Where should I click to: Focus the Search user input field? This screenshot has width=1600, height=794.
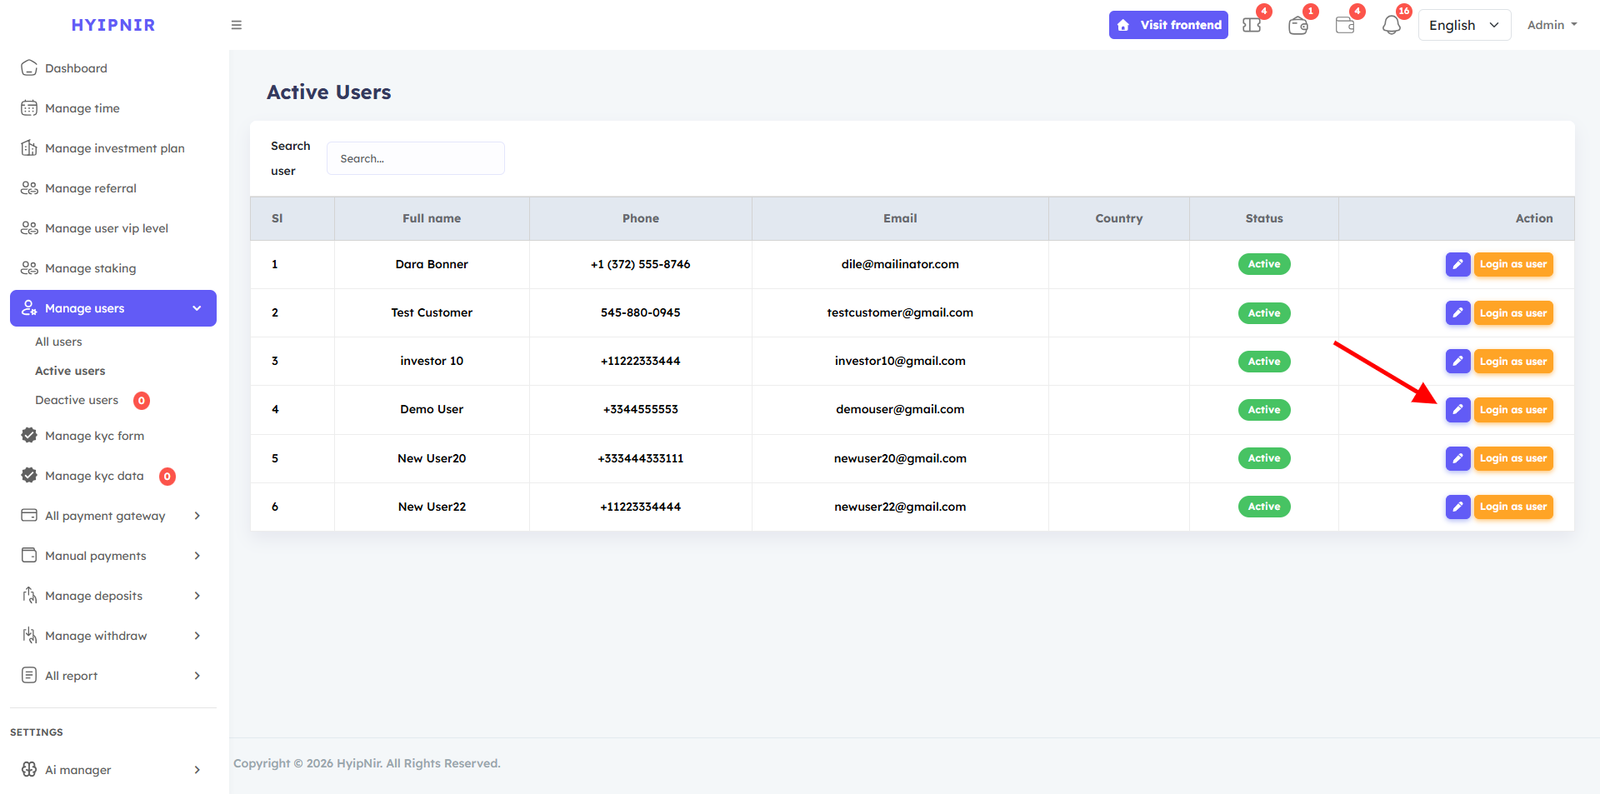416,158
